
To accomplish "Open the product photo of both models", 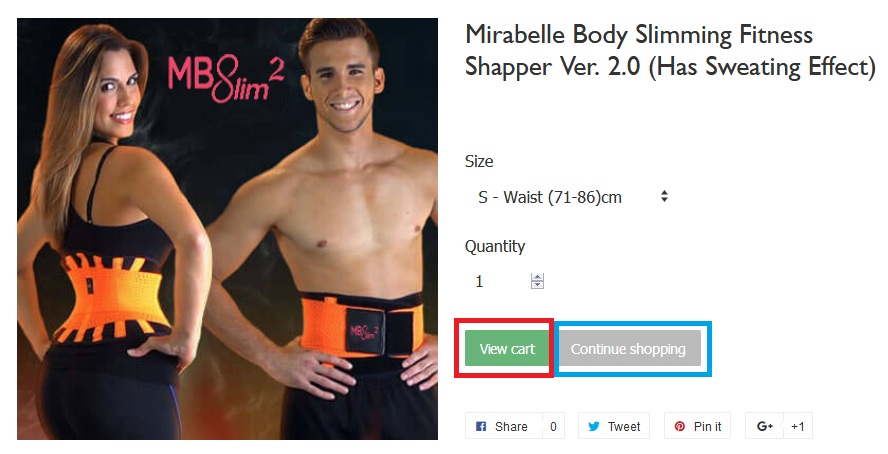I will [227, 229].
